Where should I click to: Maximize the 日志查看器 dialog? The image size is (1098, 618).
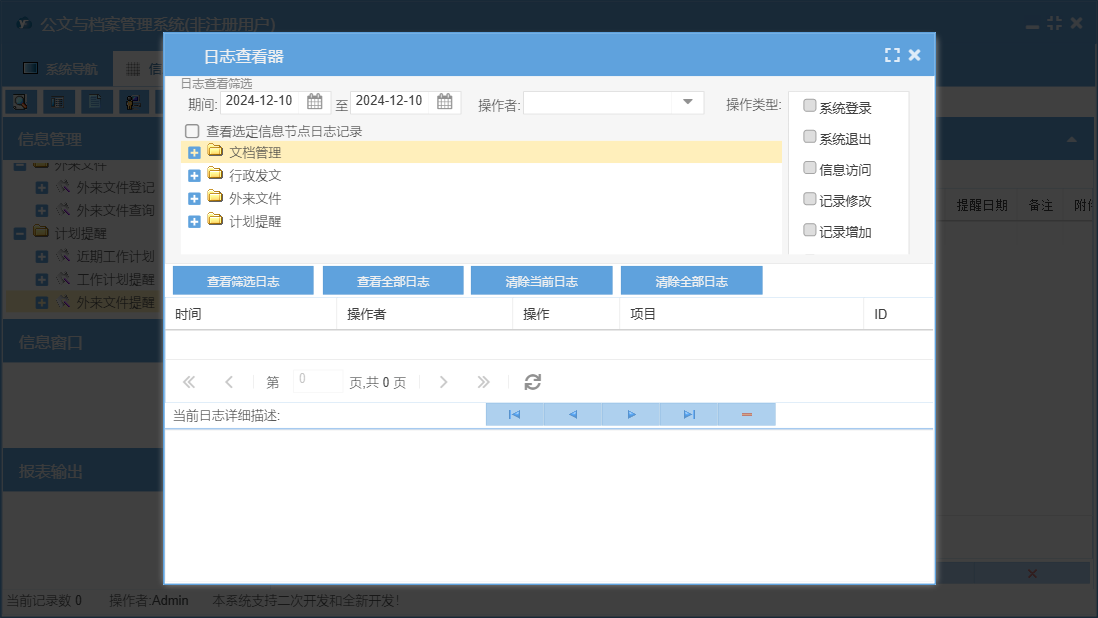pyautogui.click(x=892, y=56)
